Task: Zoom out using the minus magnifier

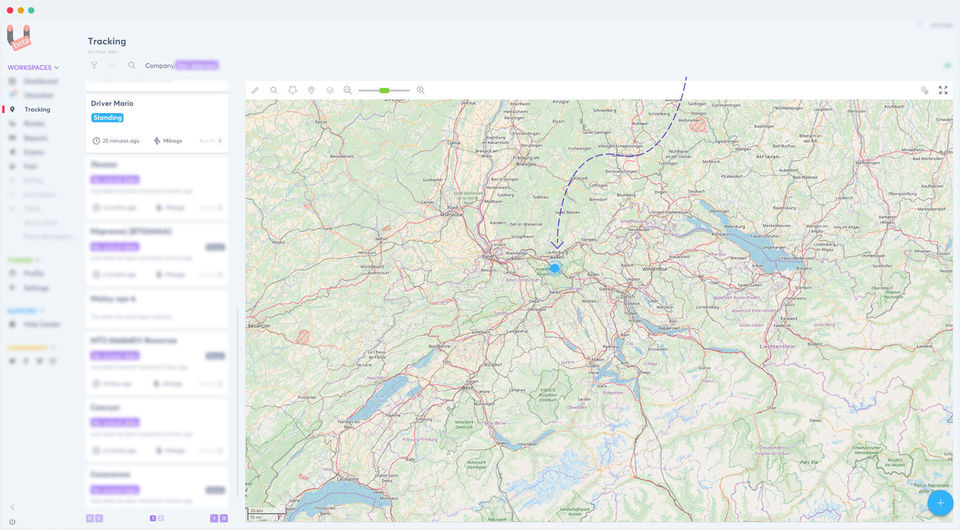Action: 348,90
